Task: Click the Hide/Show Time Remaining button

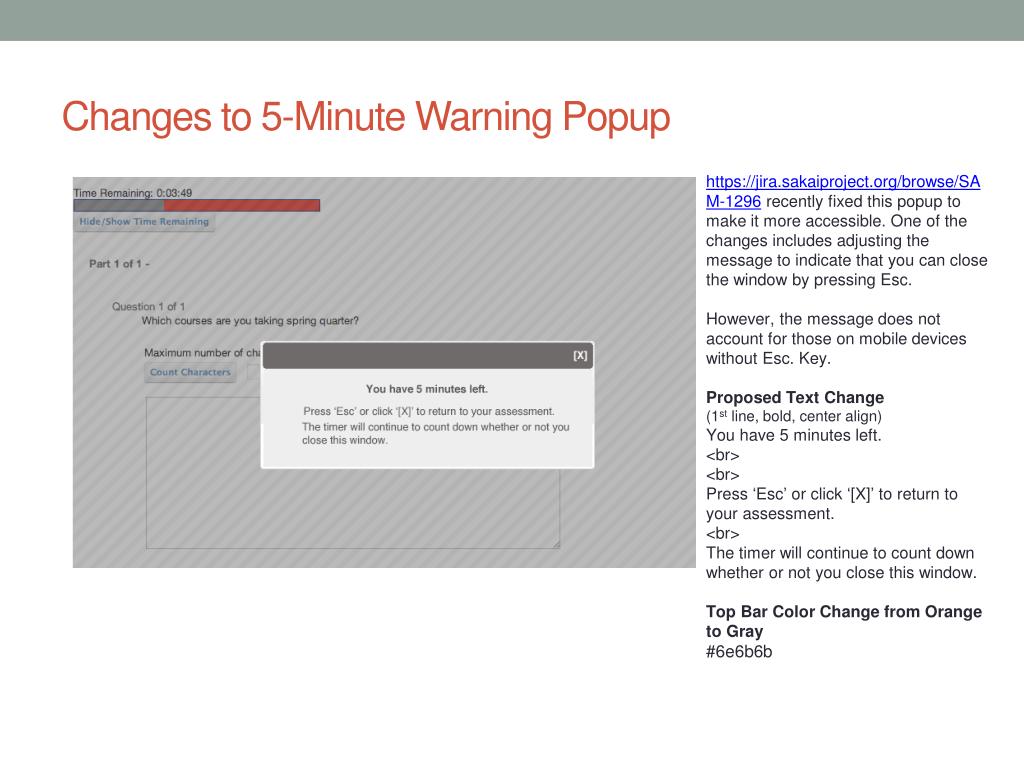Action: tap(144, 222)
